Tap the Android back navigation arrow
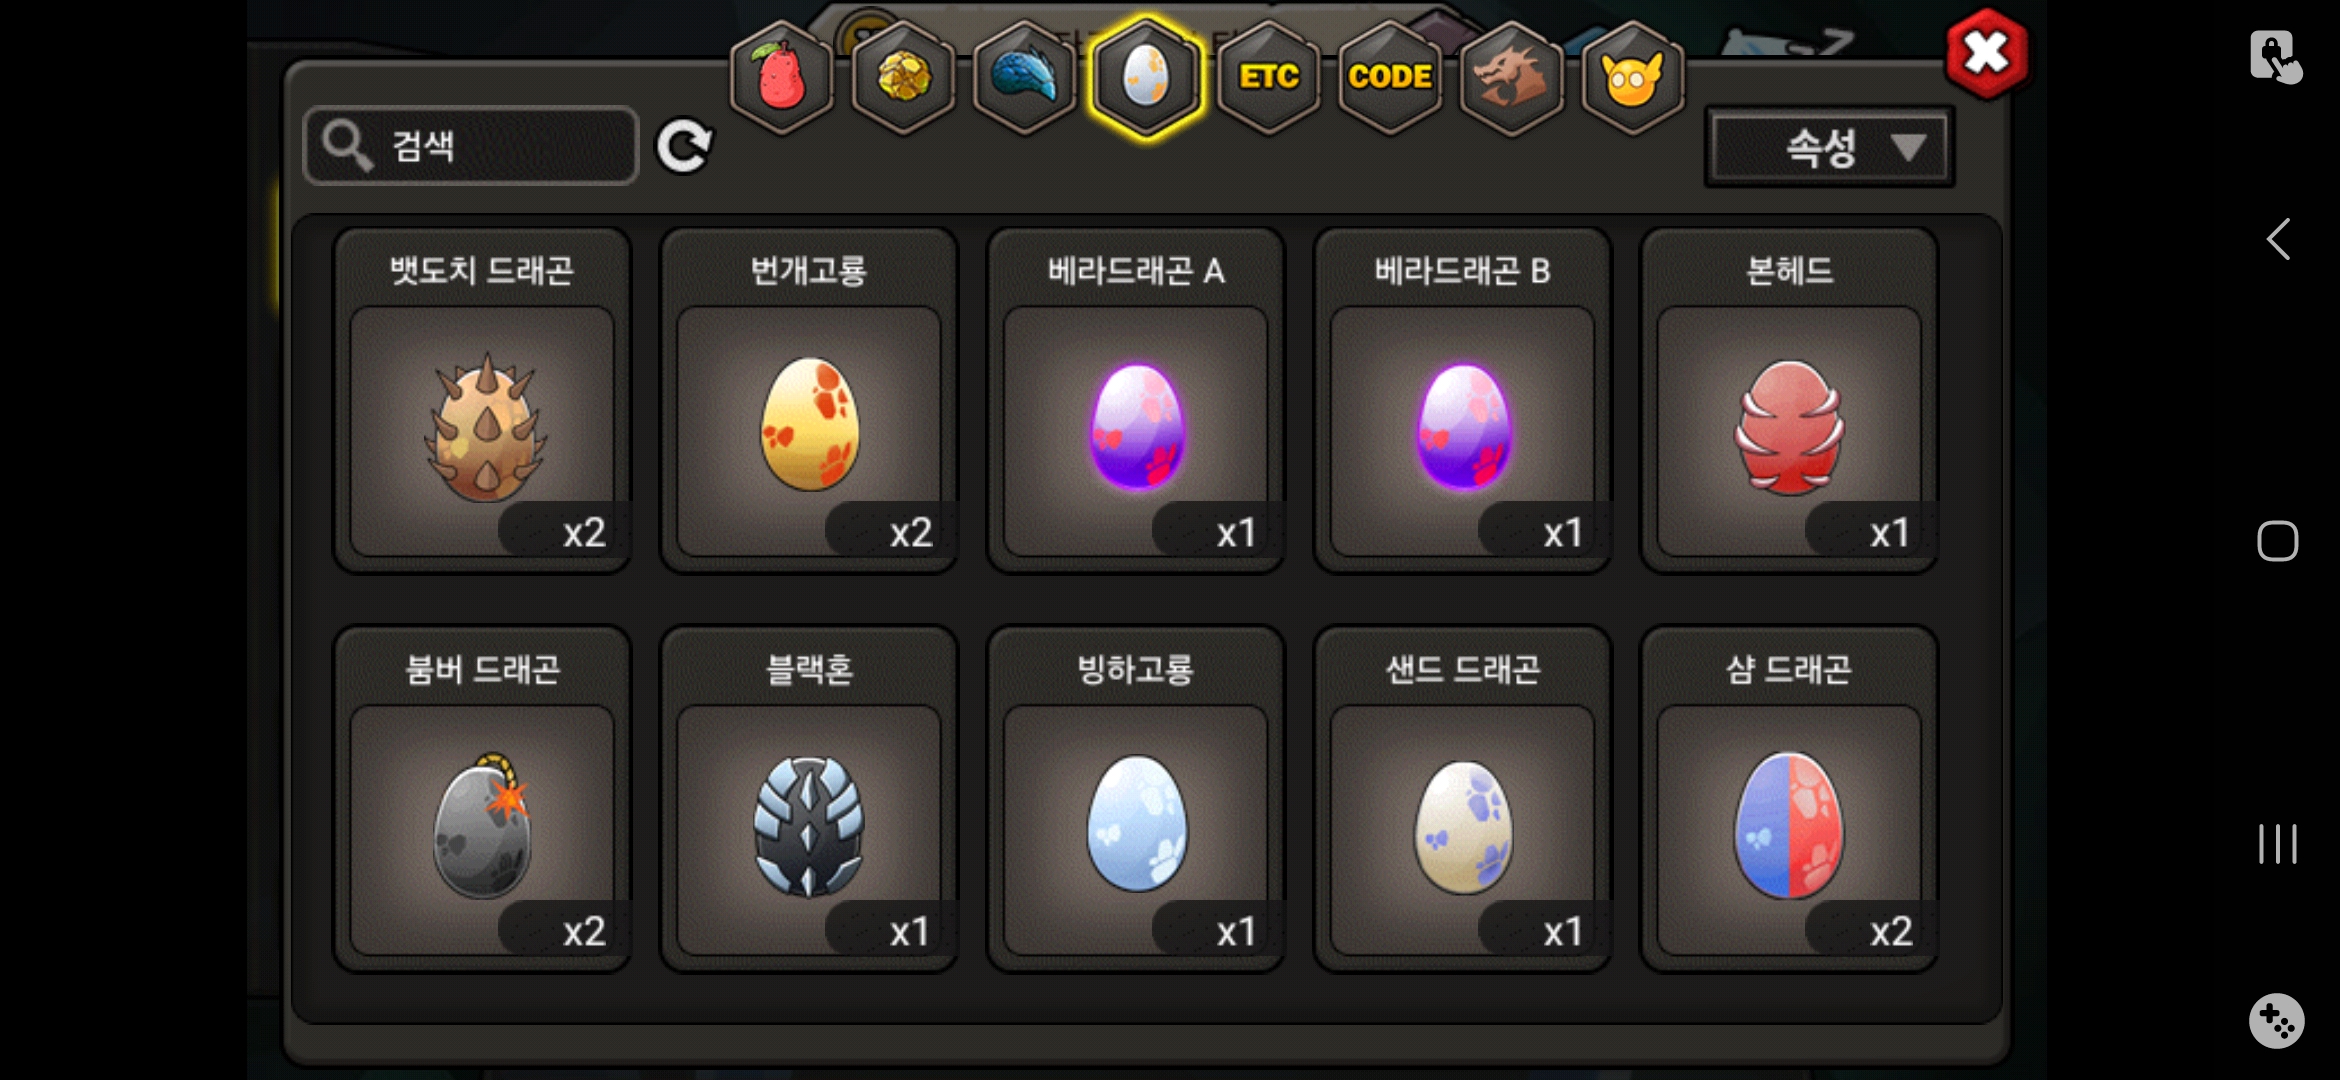 (2278, 239)
